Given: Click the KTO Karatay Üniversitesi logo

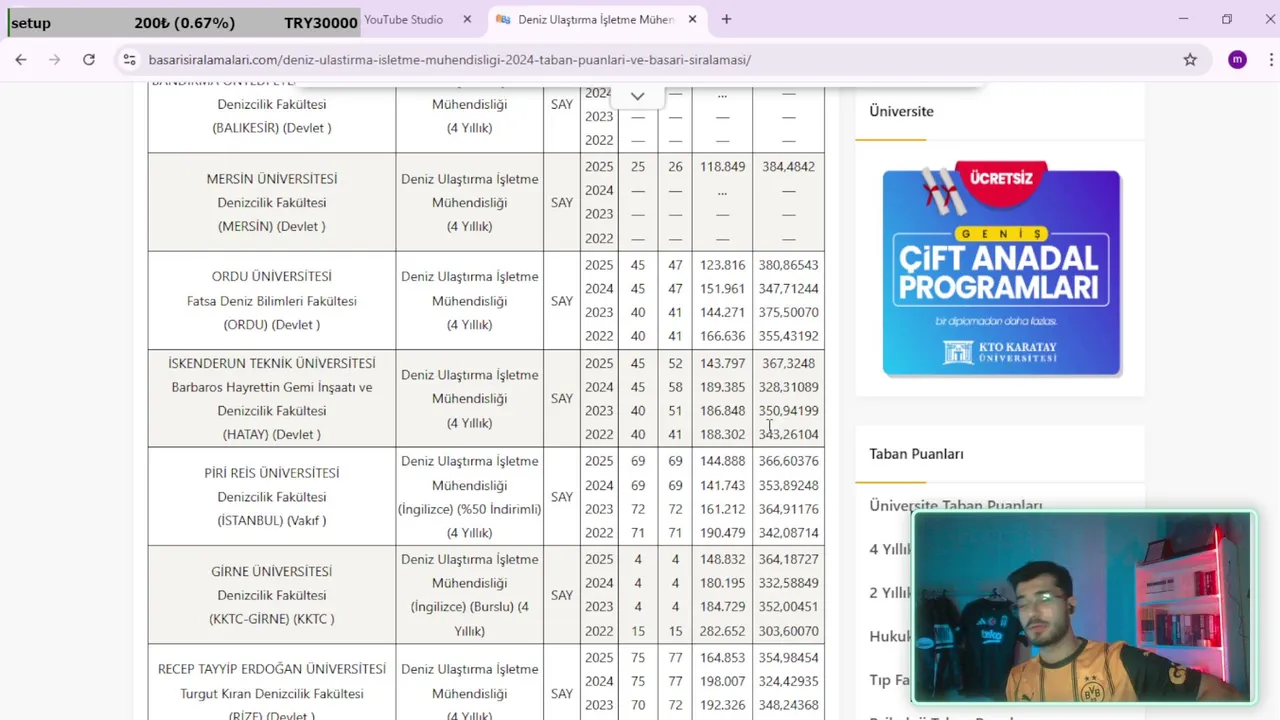Looking at the screenshot, I should coord(1001,352).
